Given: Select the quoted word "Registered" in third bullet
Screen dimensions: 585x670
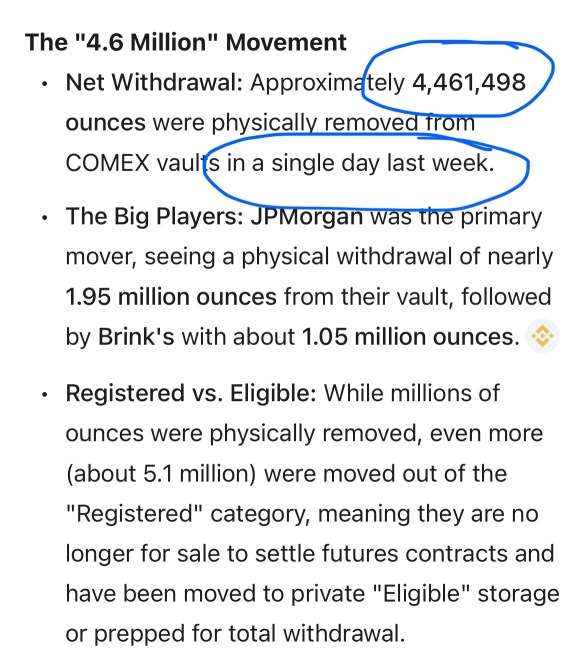Looking at the screenshot, I should tap(134, 514).
